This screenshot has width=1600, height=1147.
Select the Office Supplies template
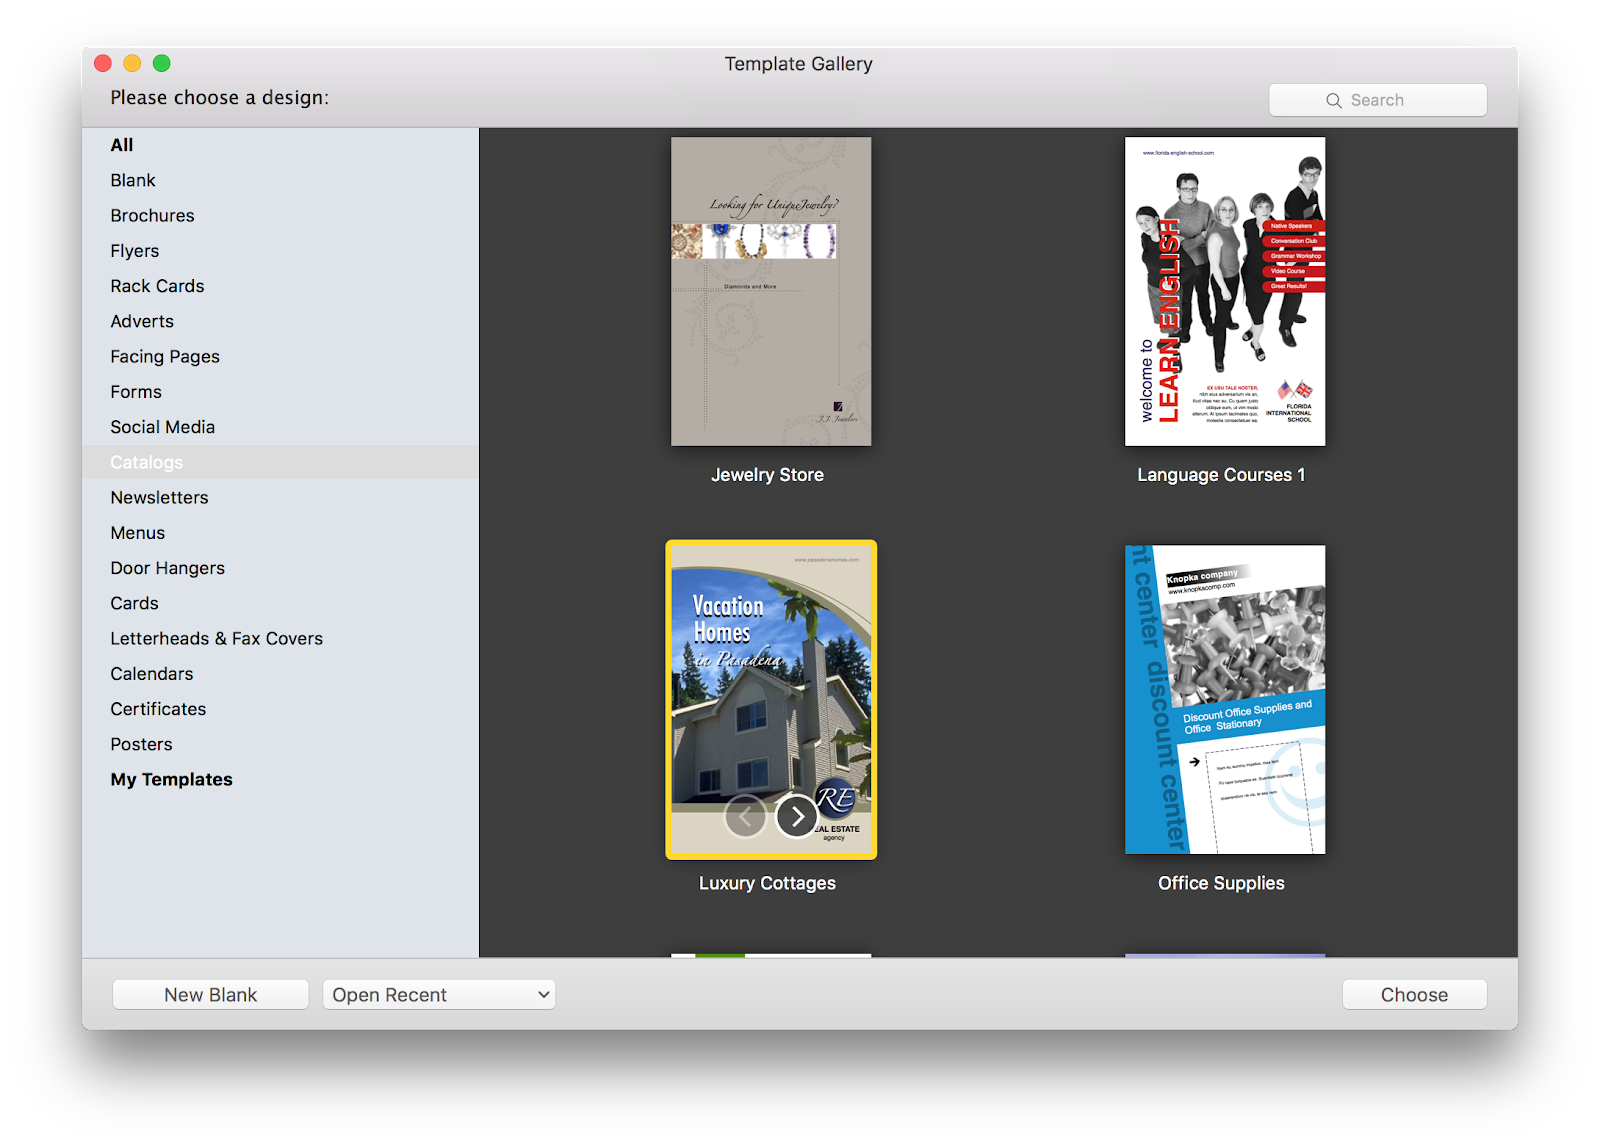coord(1224,699)
